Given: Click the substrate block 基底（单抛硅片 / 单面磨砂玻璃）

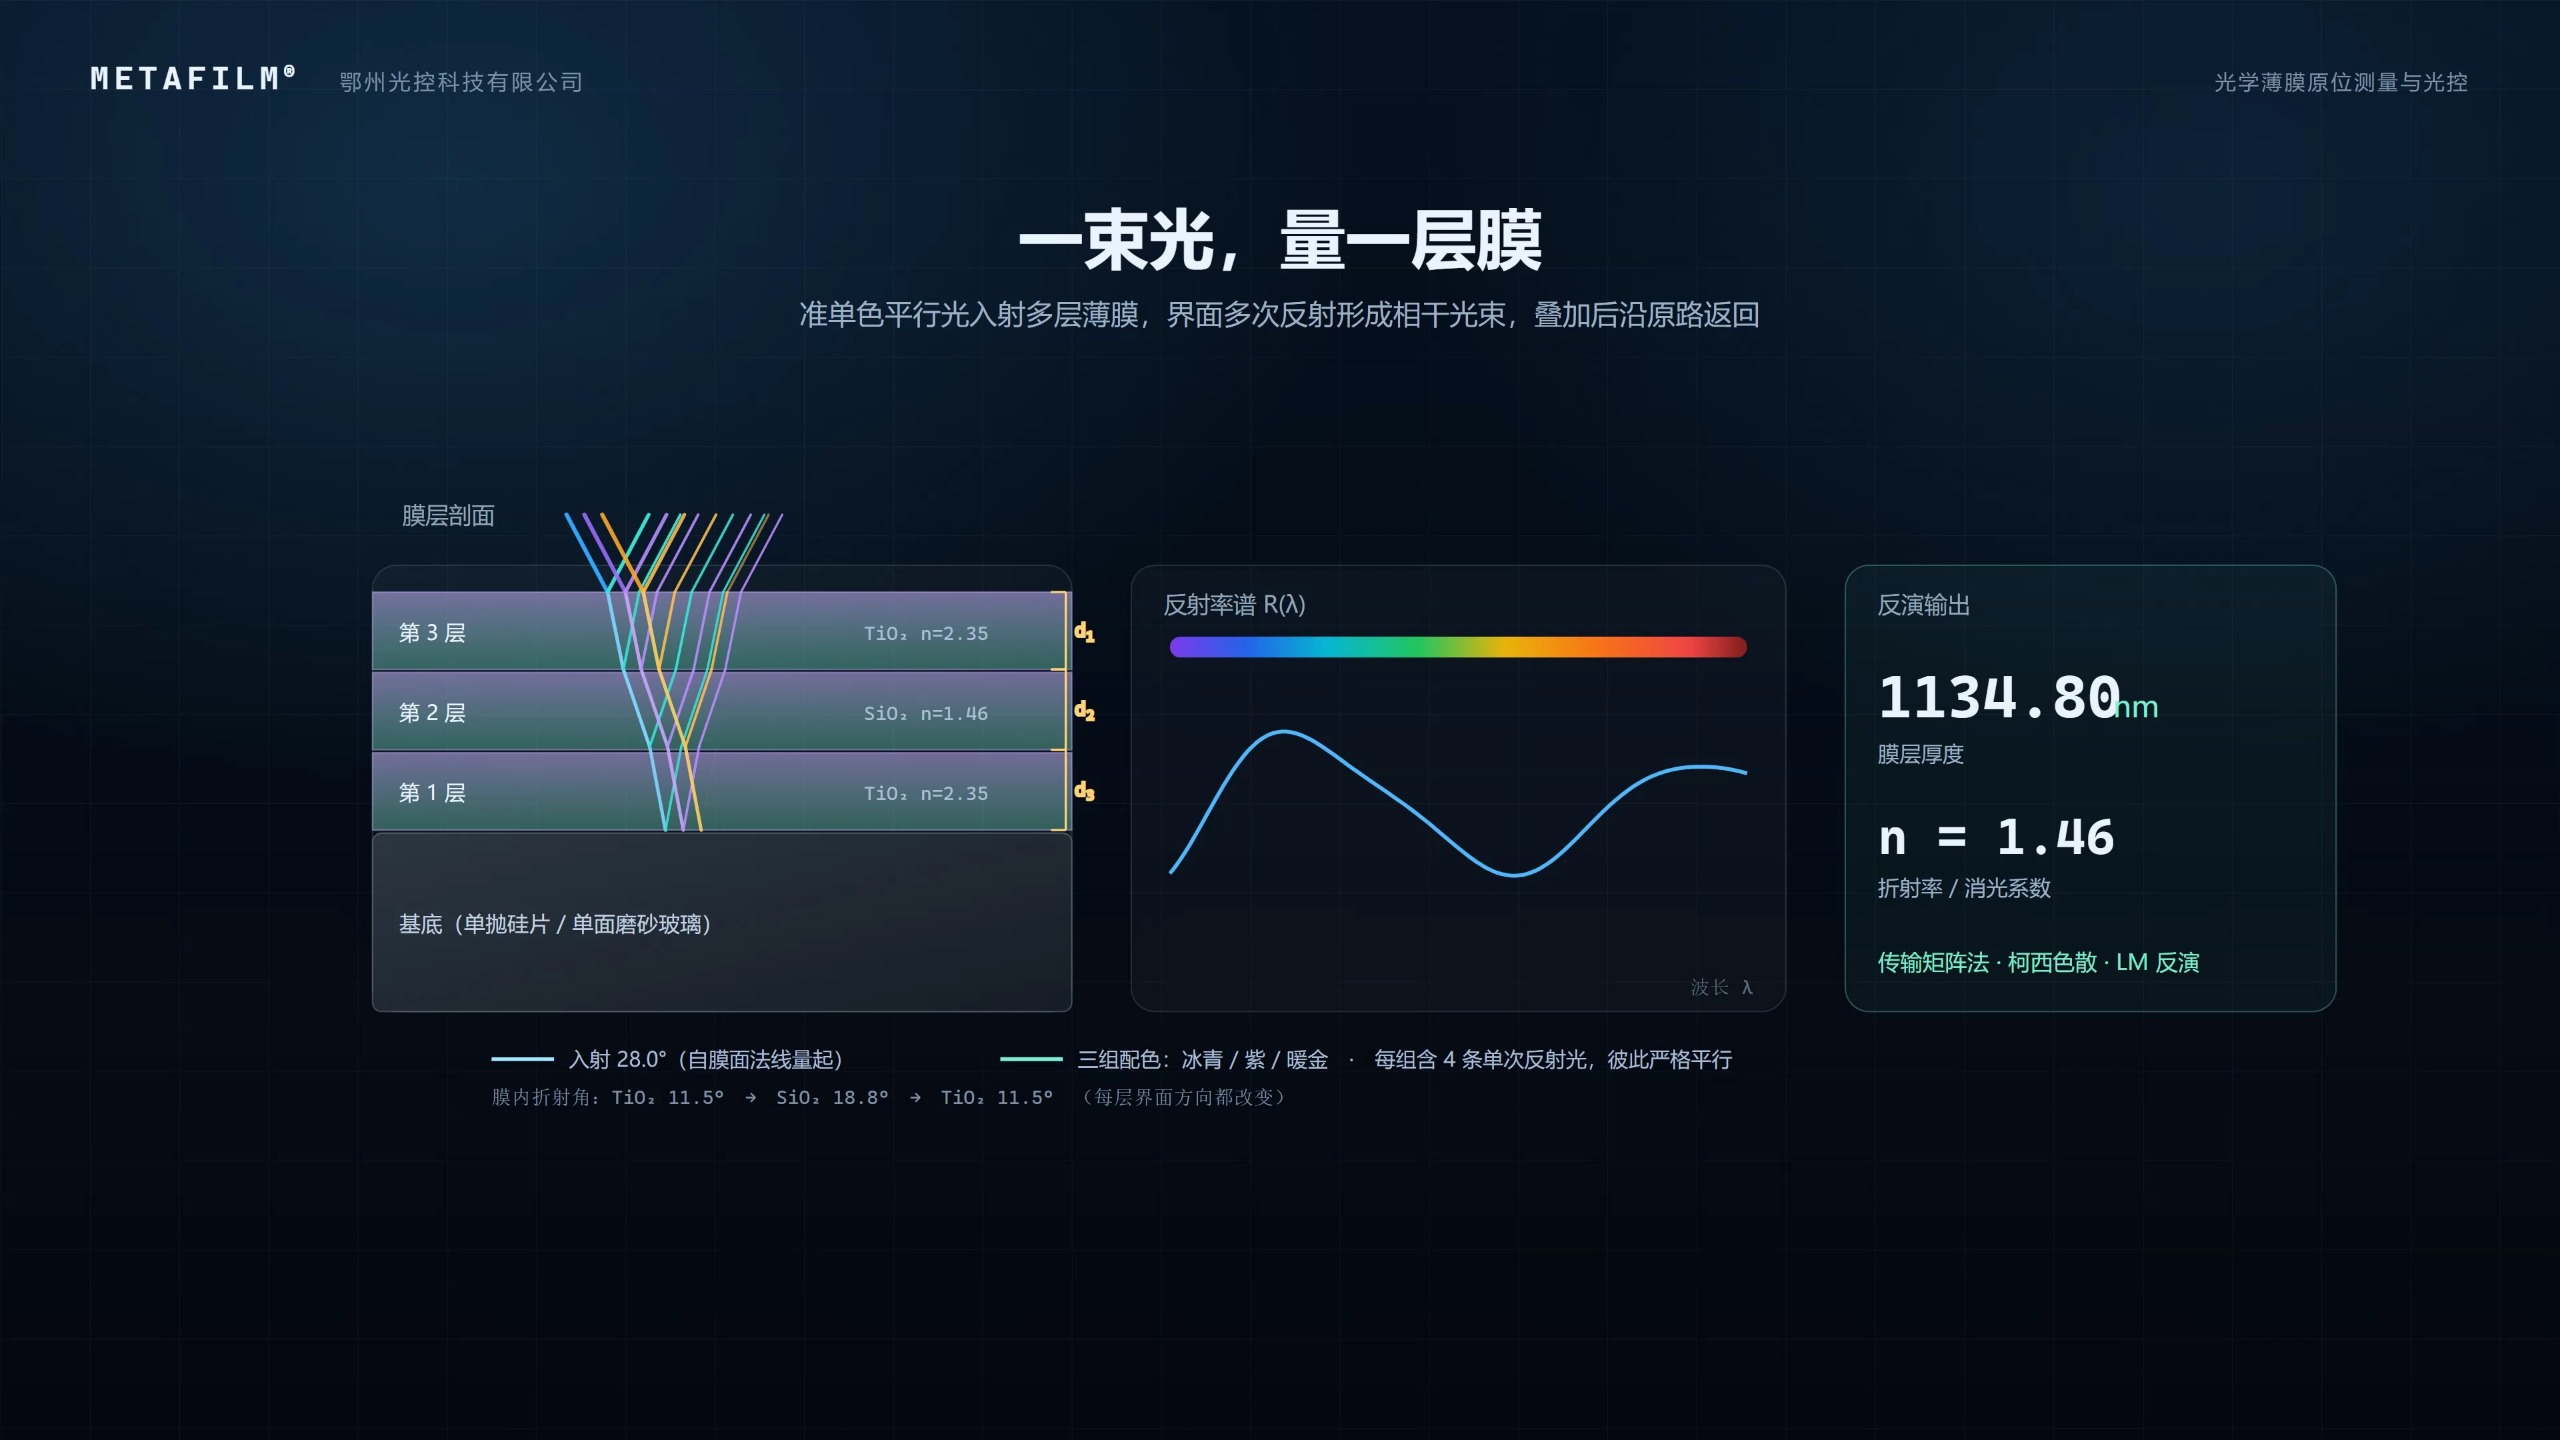Looking at the screenshot, I should [x=722, y=922].
